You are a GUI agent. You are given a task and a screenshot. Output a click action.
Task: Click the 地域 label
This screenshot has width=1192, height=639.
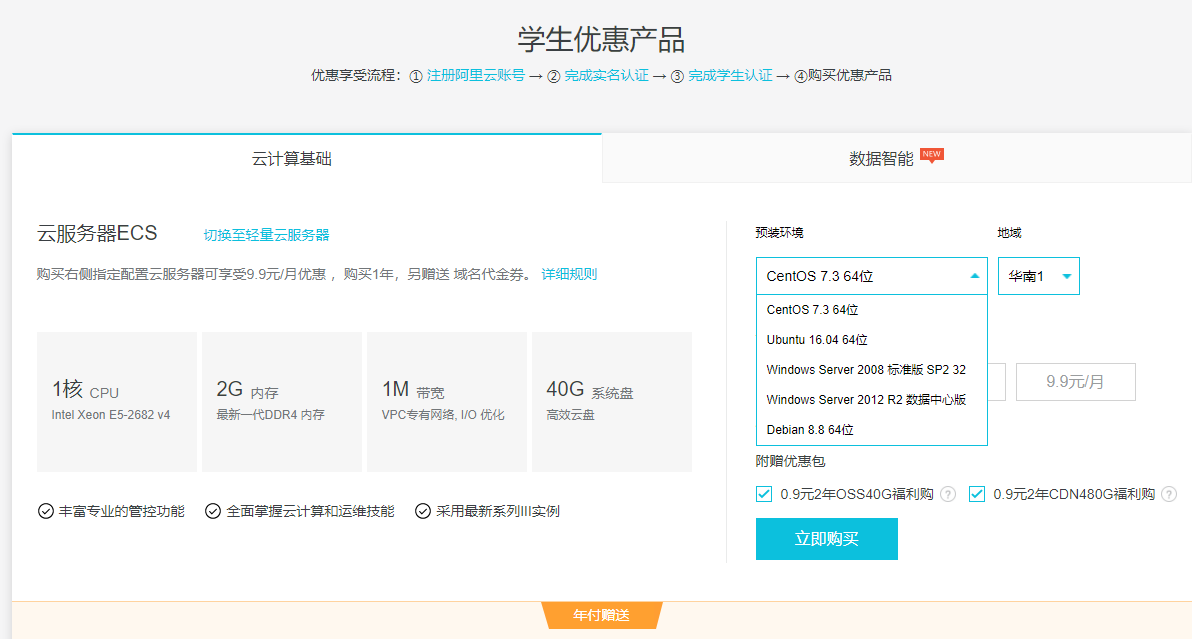tap(1010, 233)
